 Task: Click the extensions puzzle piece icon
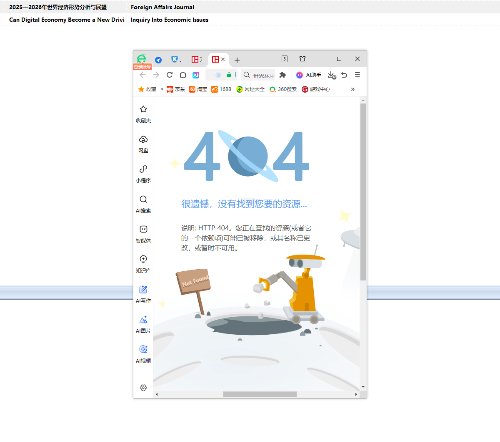tap(283, 75)
